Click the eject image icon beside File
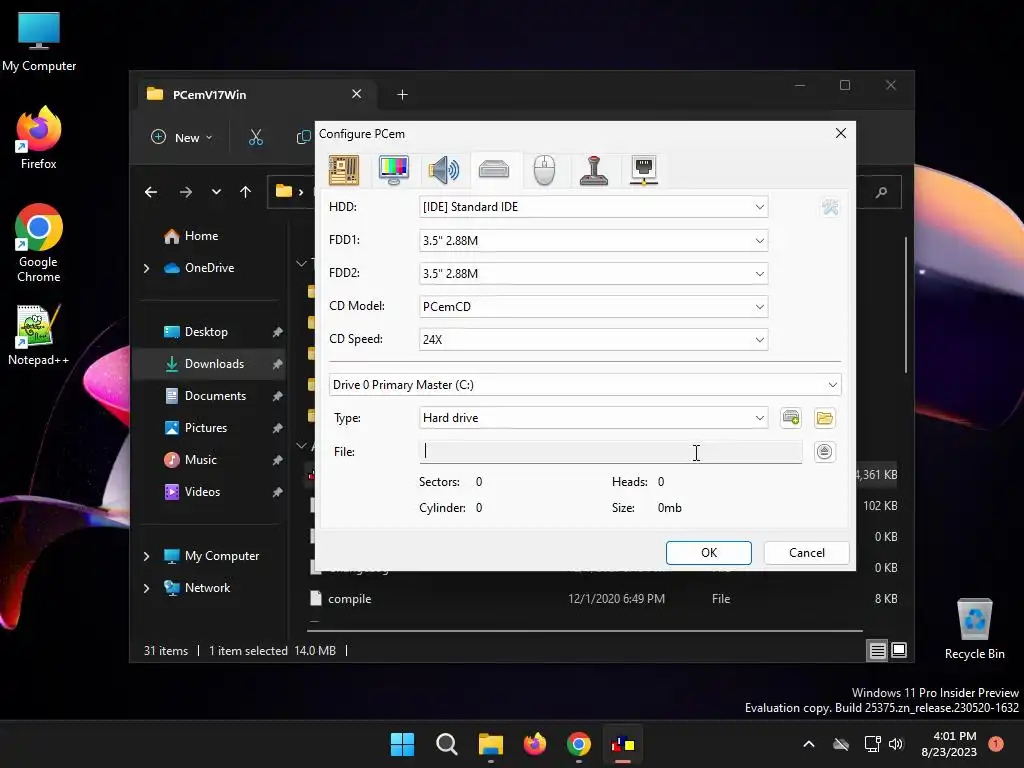 [x=825, y=452]
